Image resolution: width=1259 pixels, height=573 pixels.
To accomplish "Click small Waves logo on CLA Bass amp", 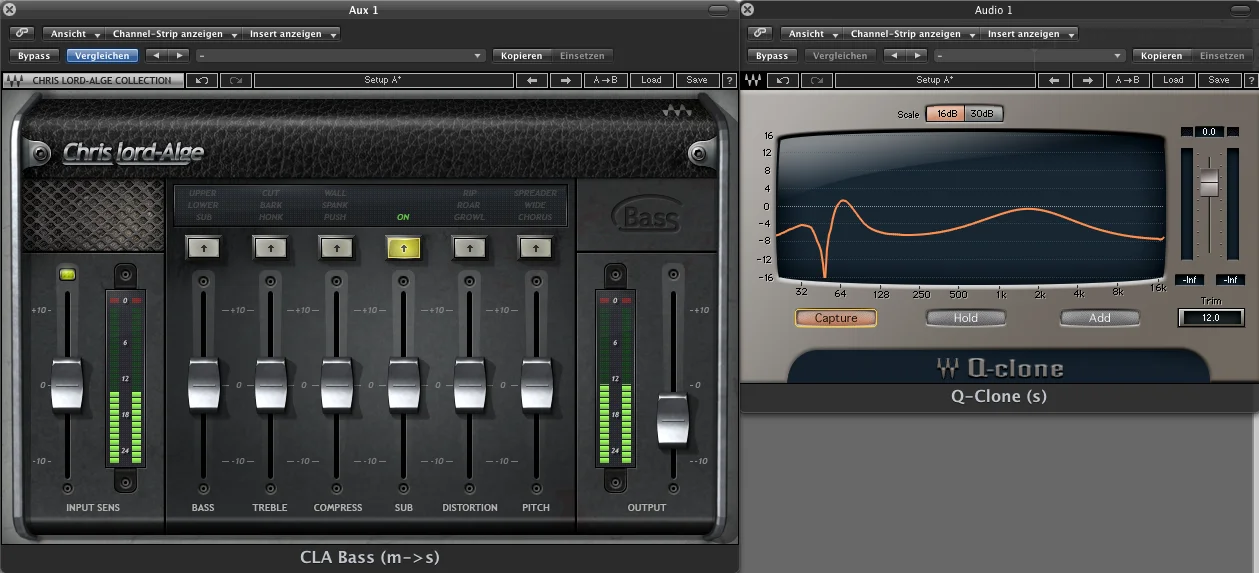I will point(678,112).
